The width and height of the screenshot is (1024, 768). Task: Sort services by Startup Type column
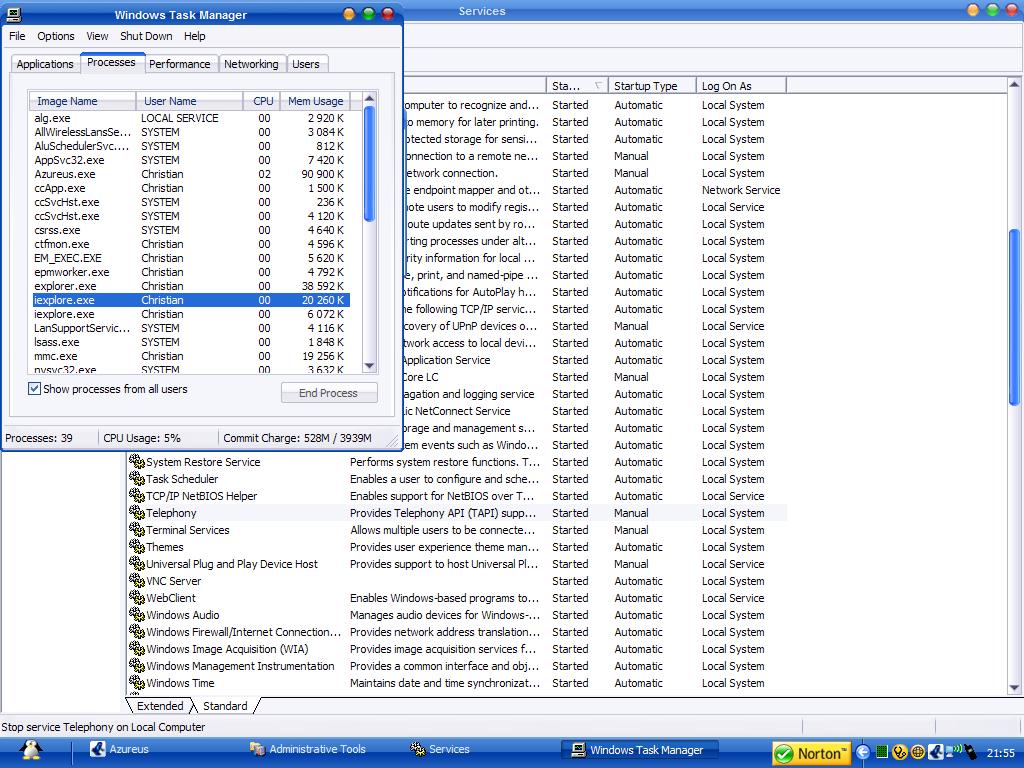651,86
